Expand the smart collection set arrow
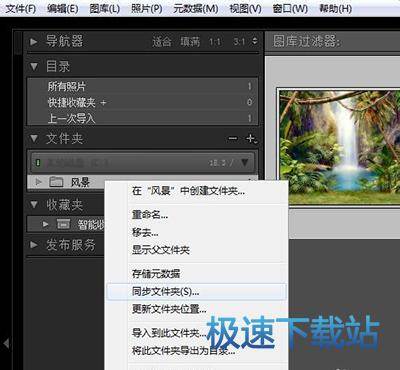400x370 pixels. [x=46, y=224]
